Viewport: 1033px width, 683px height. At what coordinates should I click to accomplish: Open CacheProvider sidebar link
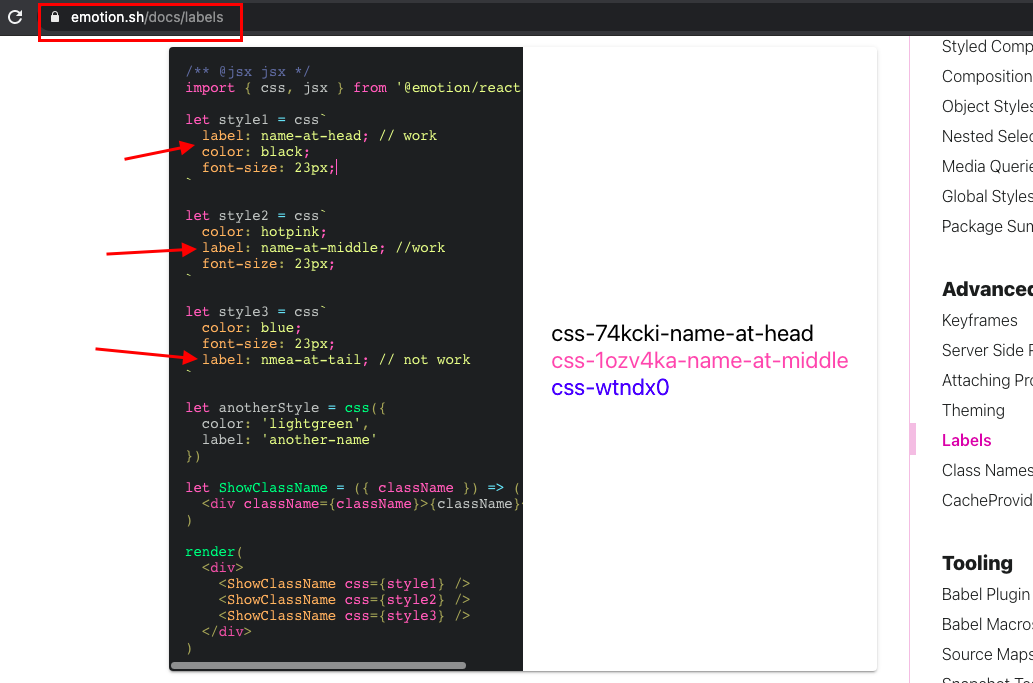(x=987, y=501)
